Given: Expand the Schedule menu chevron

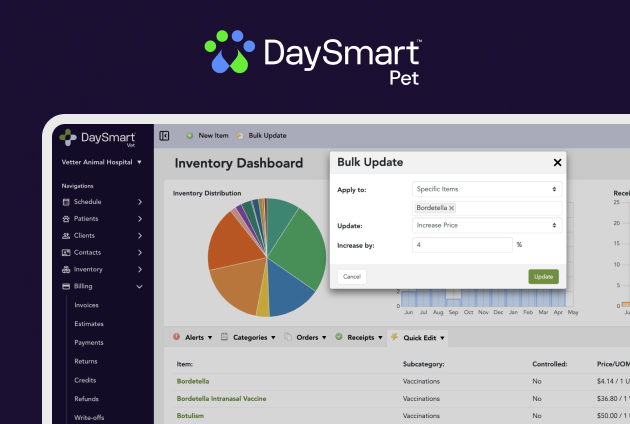Looking at the screenshot, I should pos(140,202).
